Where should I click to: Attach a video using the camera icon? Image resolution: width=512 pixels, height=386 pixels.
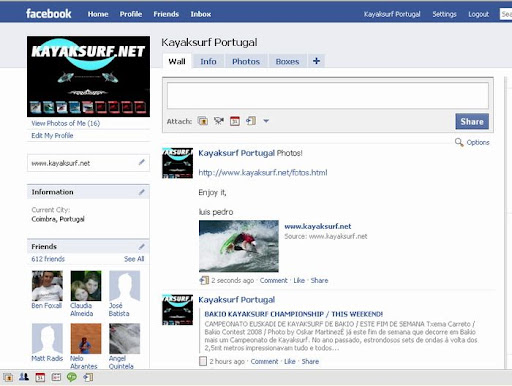(x=219, y=121)
